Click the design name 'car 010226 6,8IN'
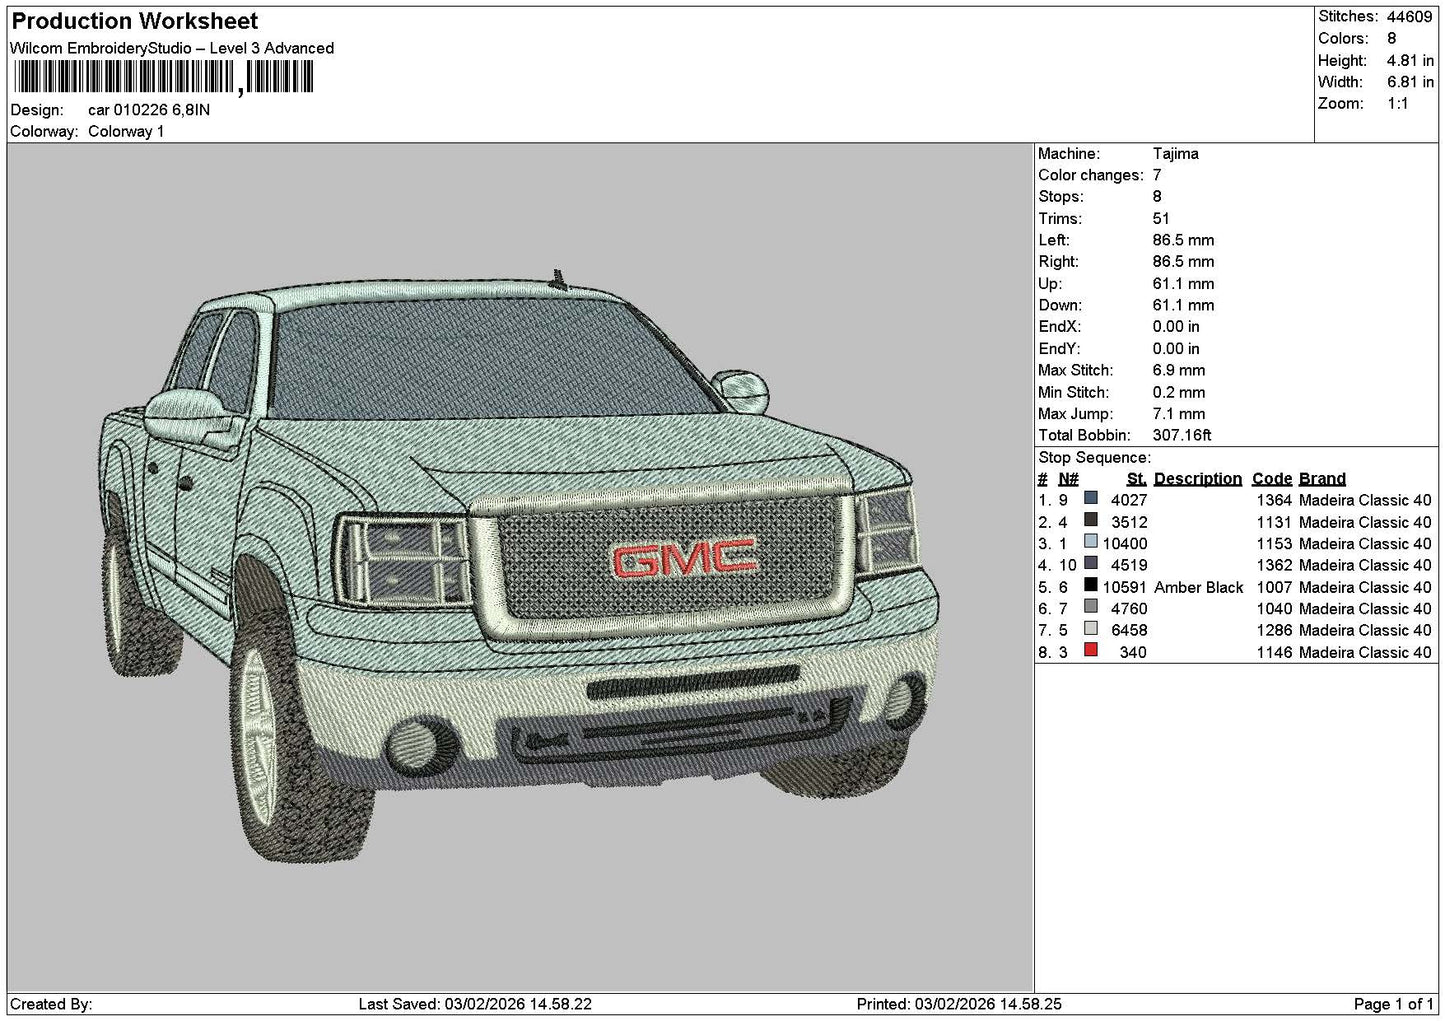The width and height of the screenshot is (1445, 1021). 149,110
